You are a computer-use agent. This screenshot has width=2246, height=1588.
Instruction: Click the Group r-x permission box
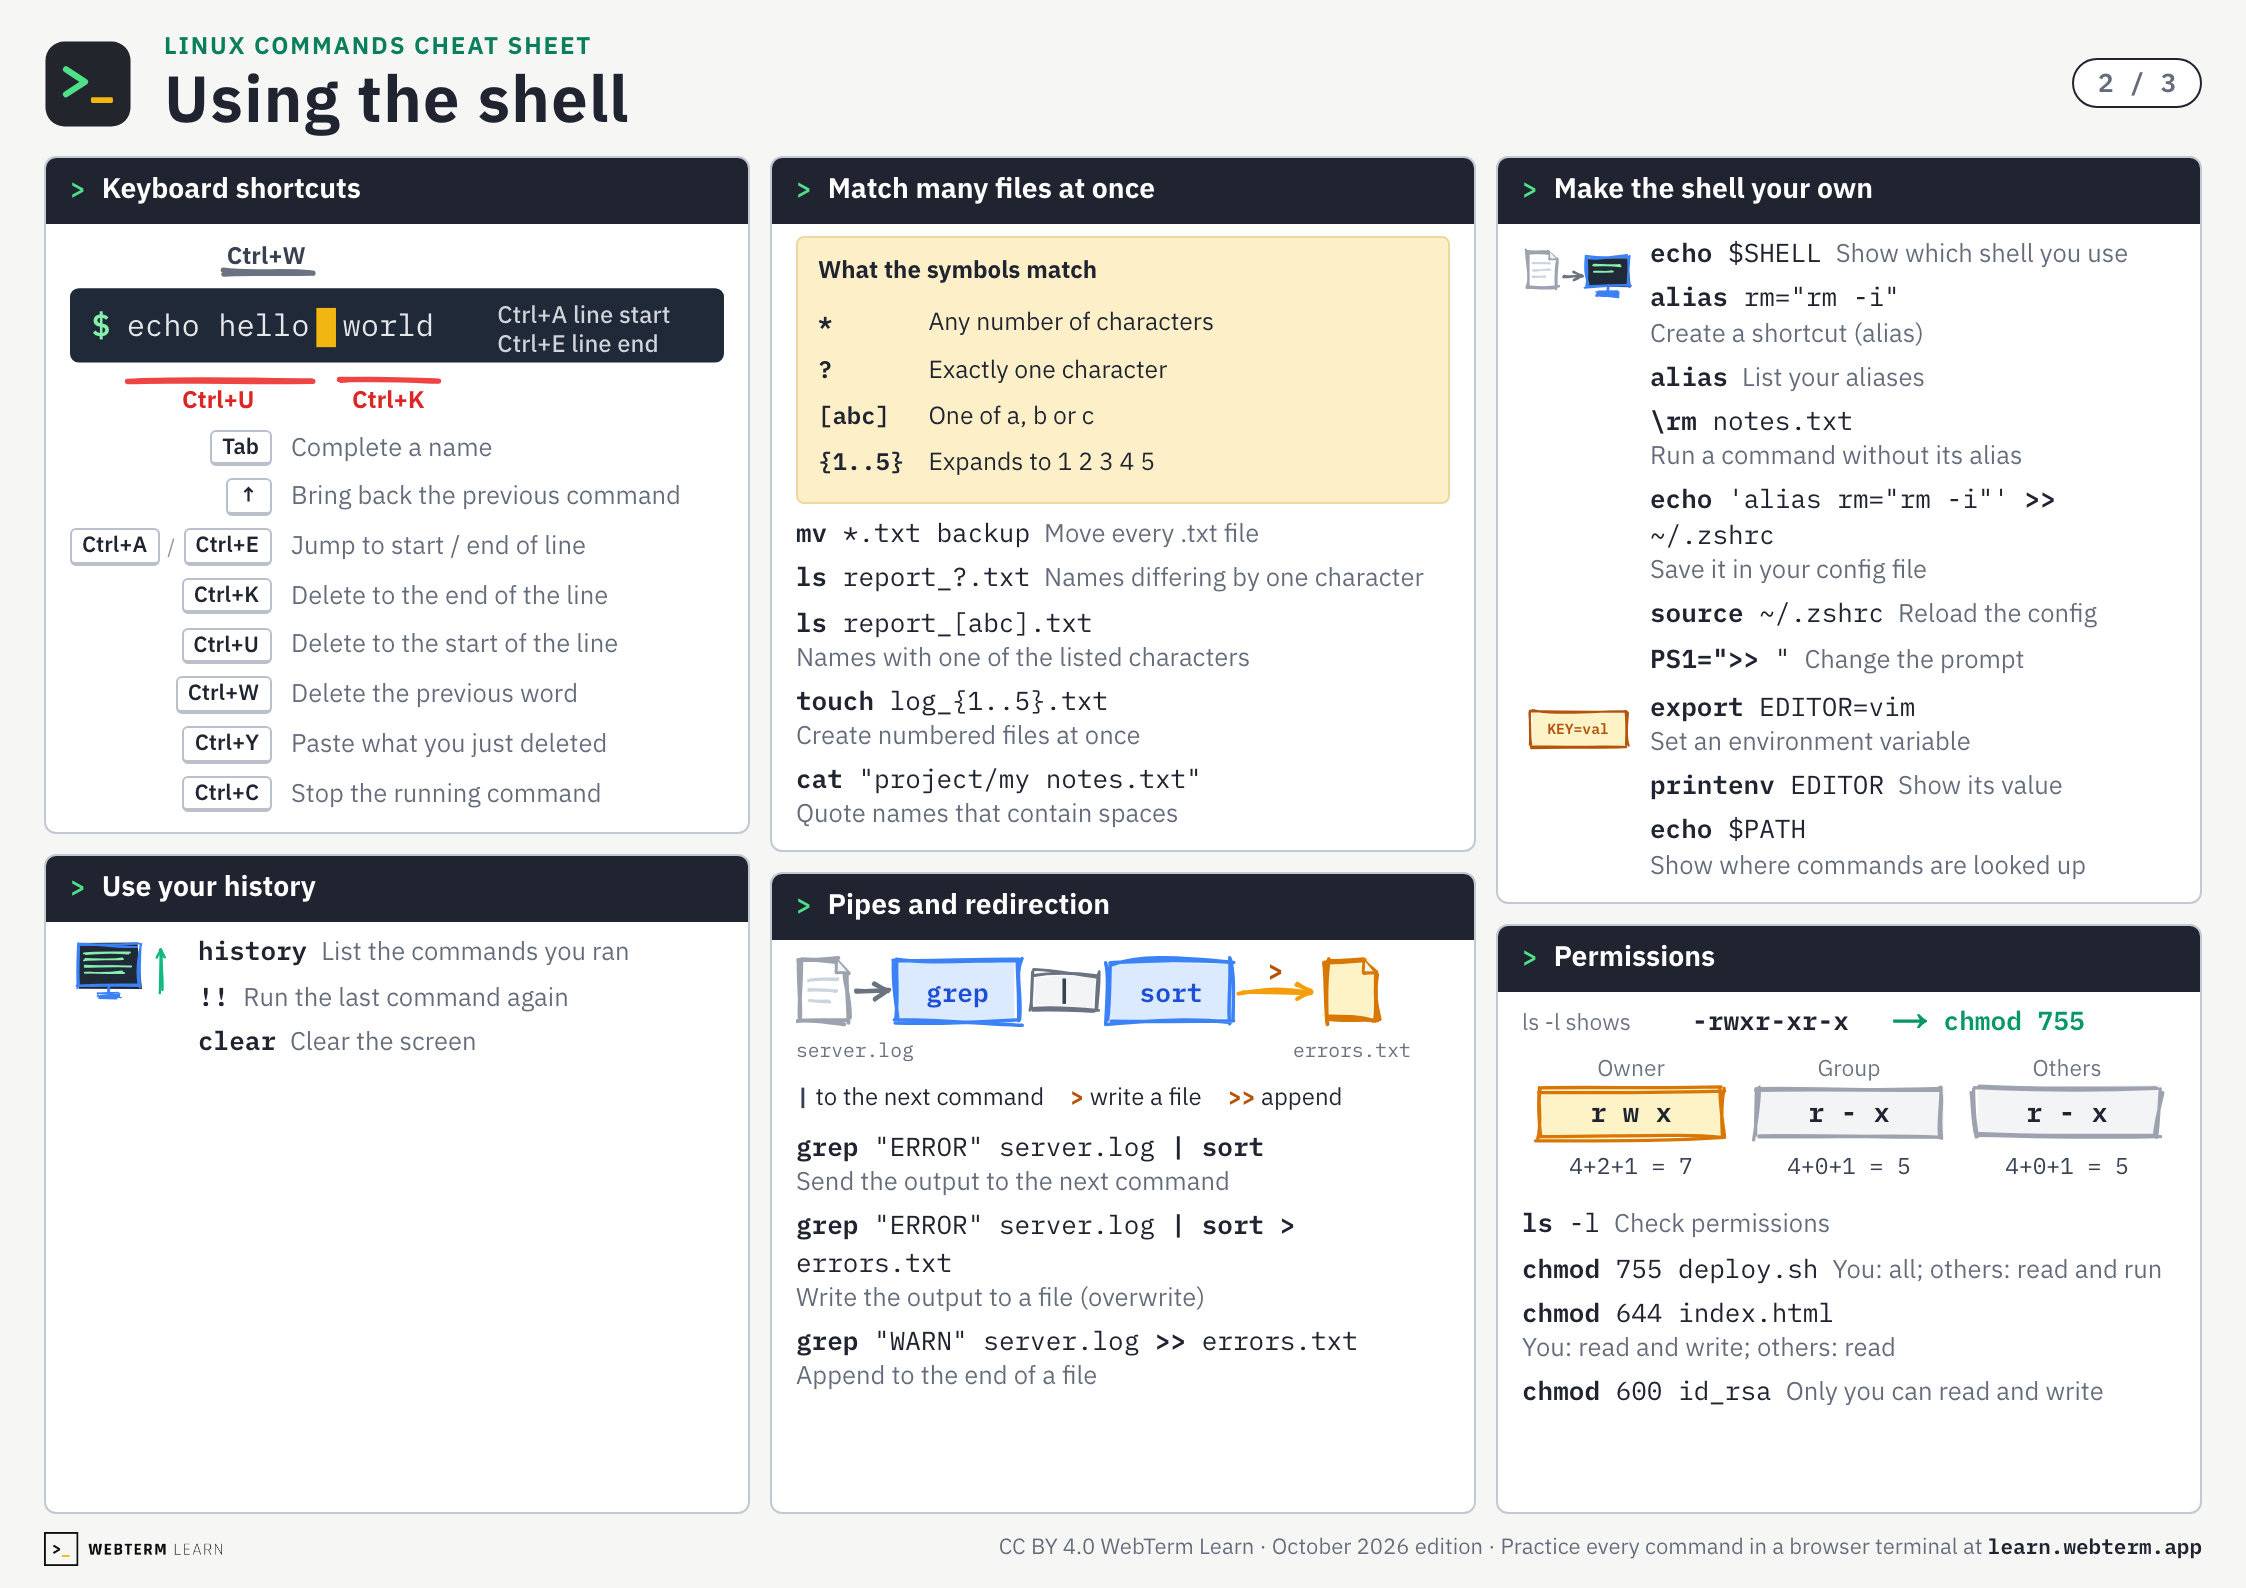click(x=1848, y=1114)
